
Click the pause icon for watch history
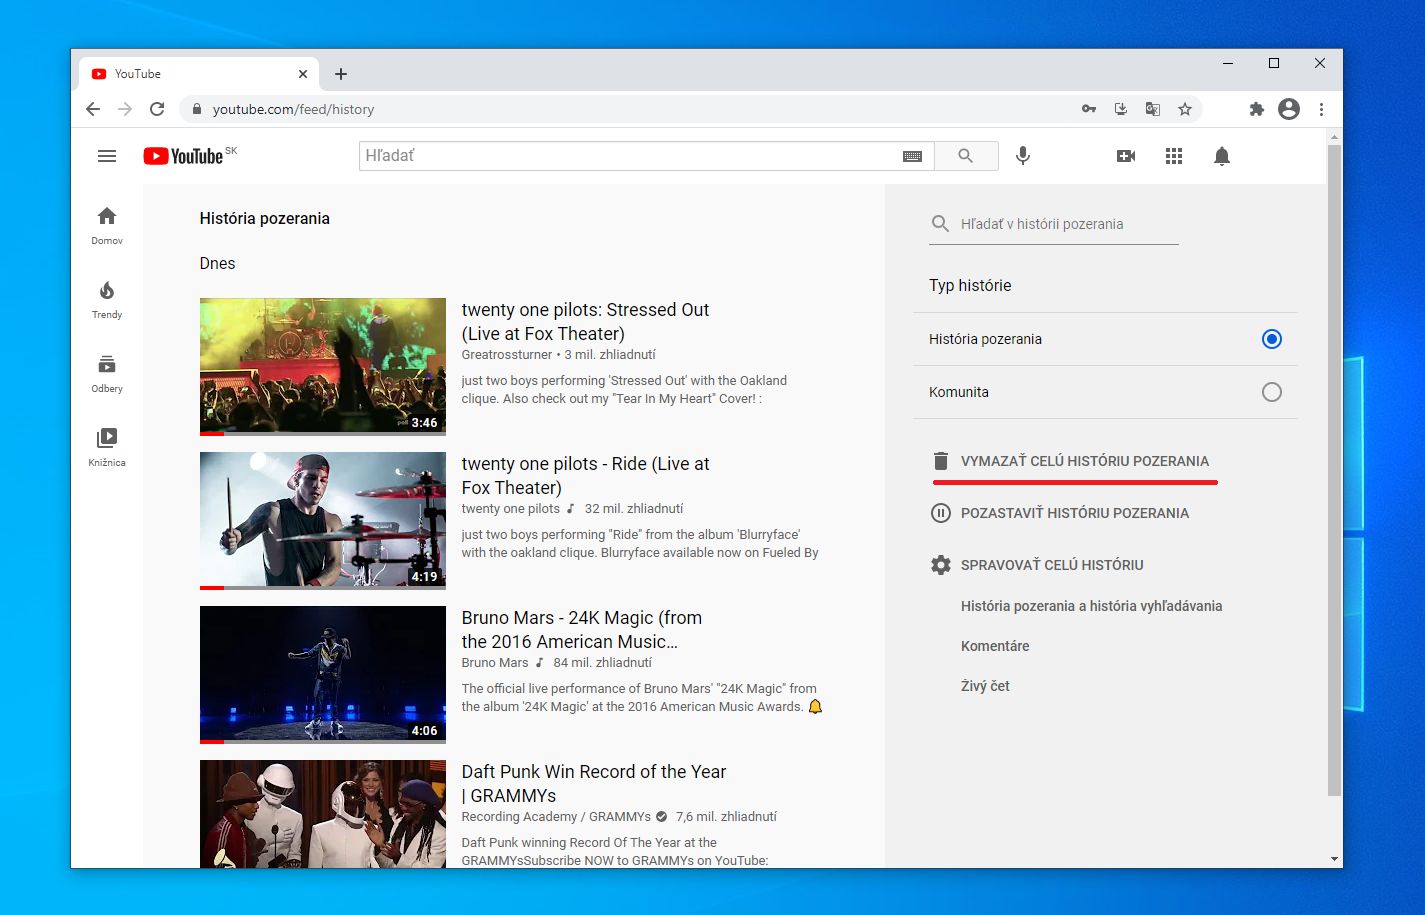pyautogui.click(x=940, y=513)
